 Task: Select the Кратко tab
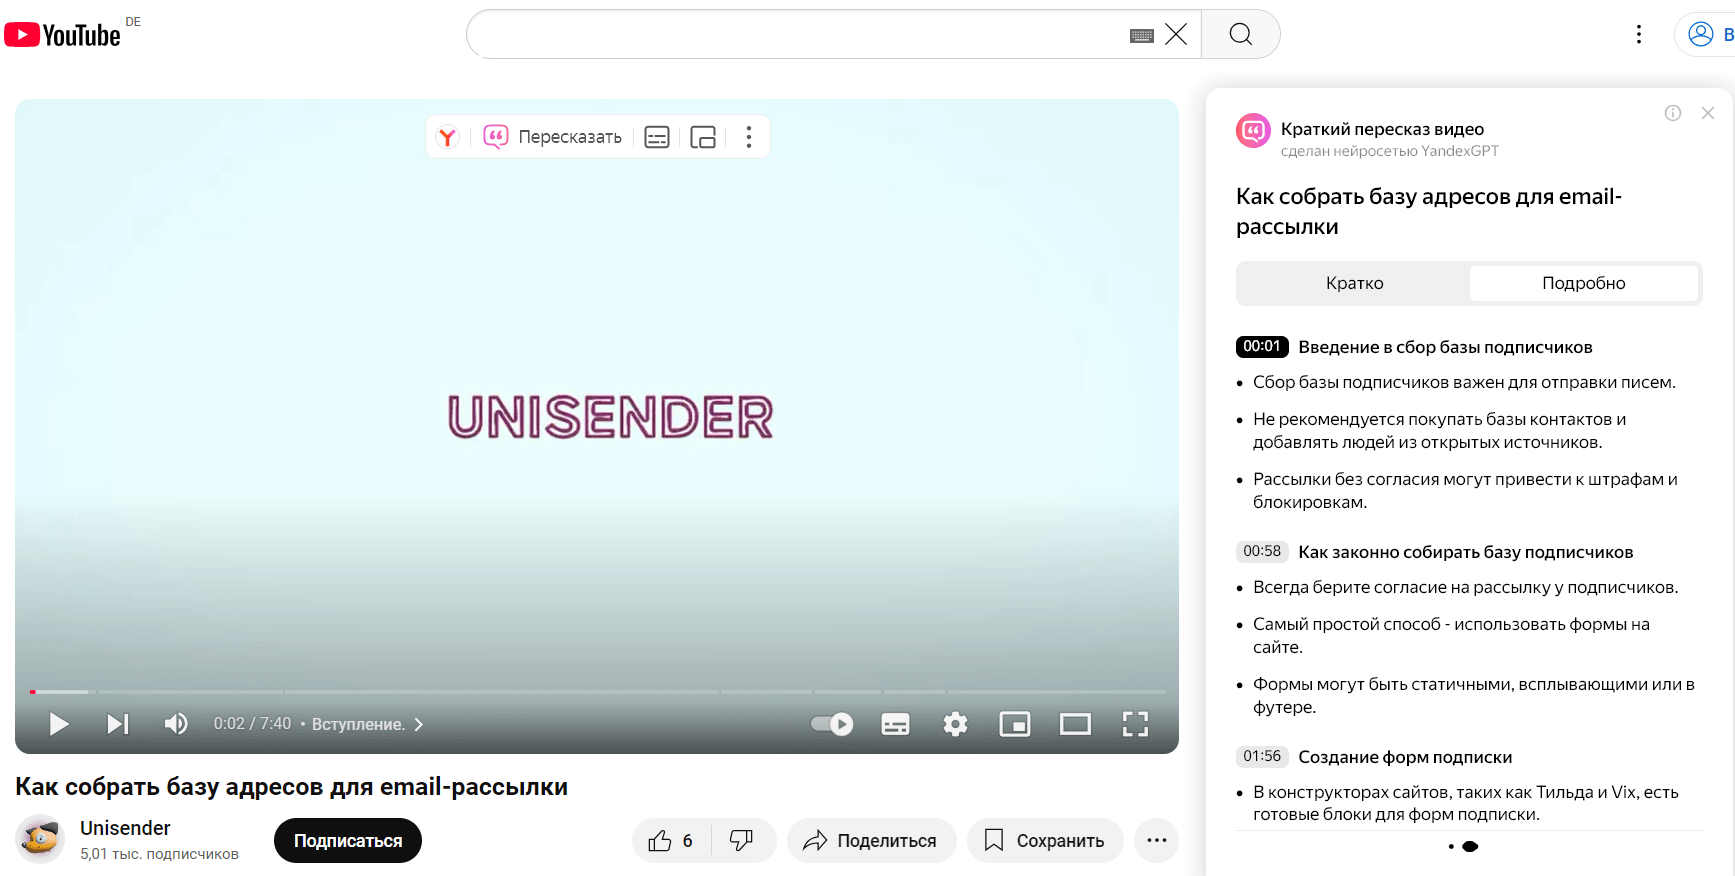click(1354, 283)
